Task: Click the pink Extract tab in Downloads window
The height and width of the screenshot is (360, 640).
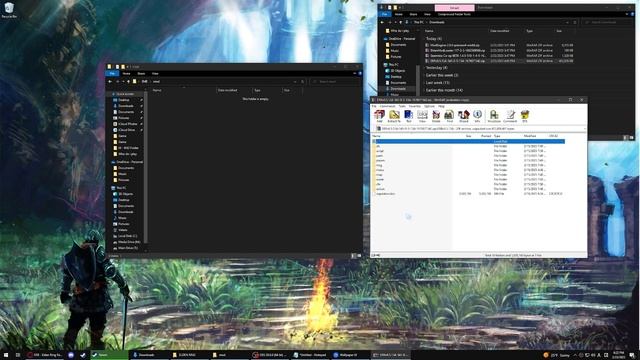Action: tap(454, 8)
